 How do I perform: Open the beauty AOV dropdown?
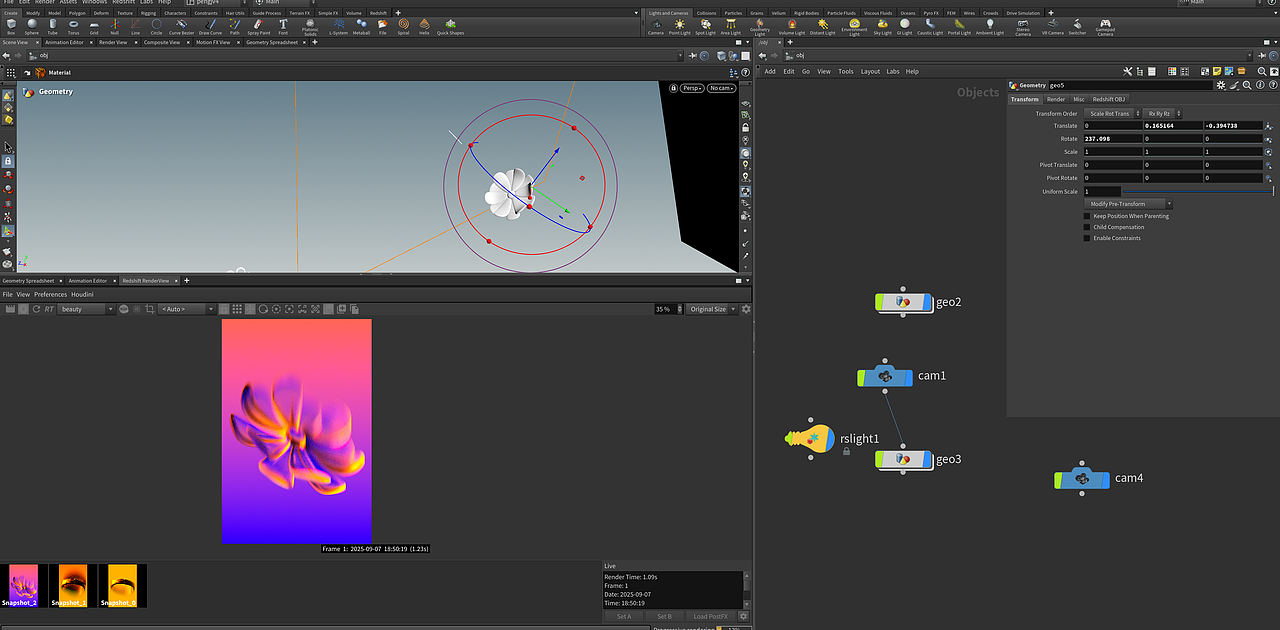87,309
